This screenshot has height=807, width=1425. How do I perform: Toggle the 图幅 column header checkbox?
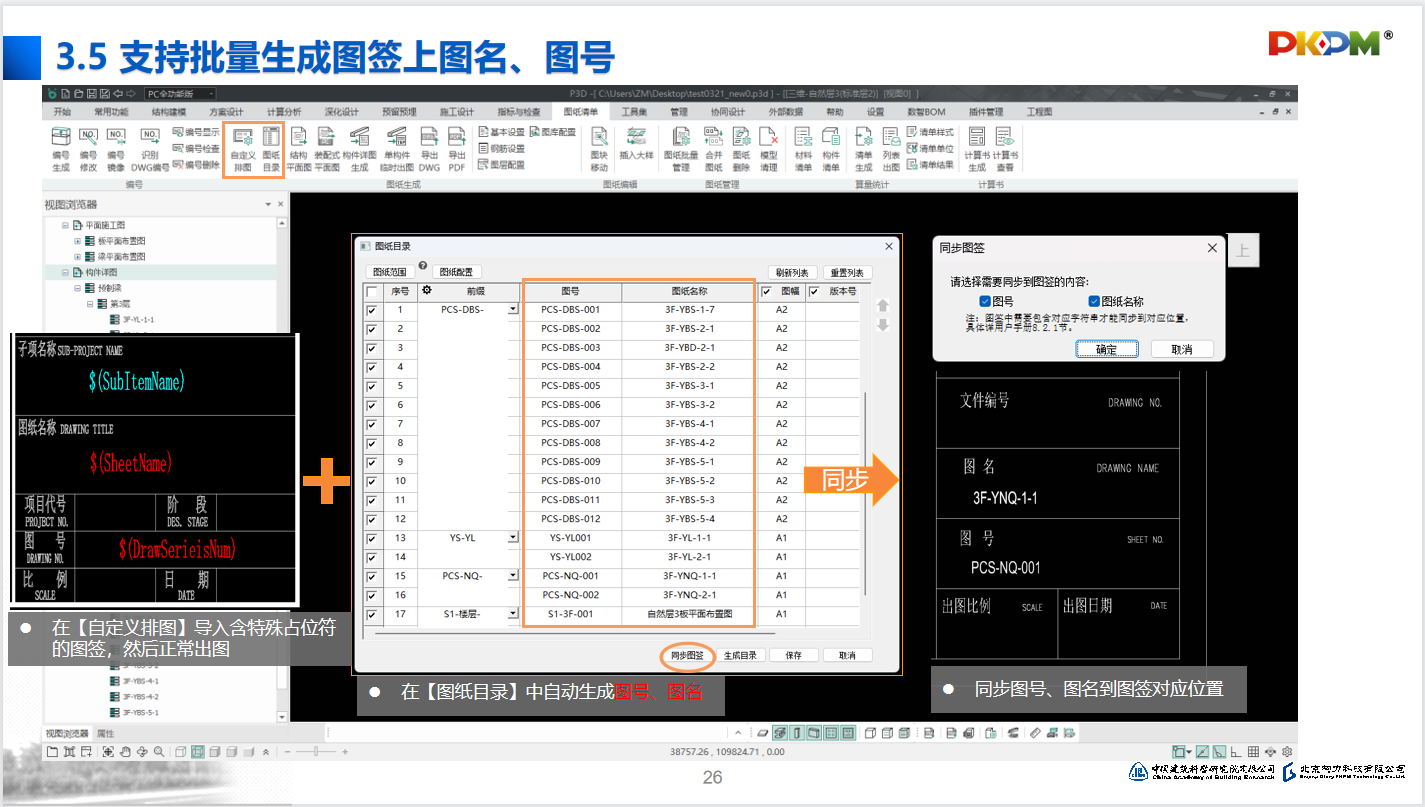[766, 292]
